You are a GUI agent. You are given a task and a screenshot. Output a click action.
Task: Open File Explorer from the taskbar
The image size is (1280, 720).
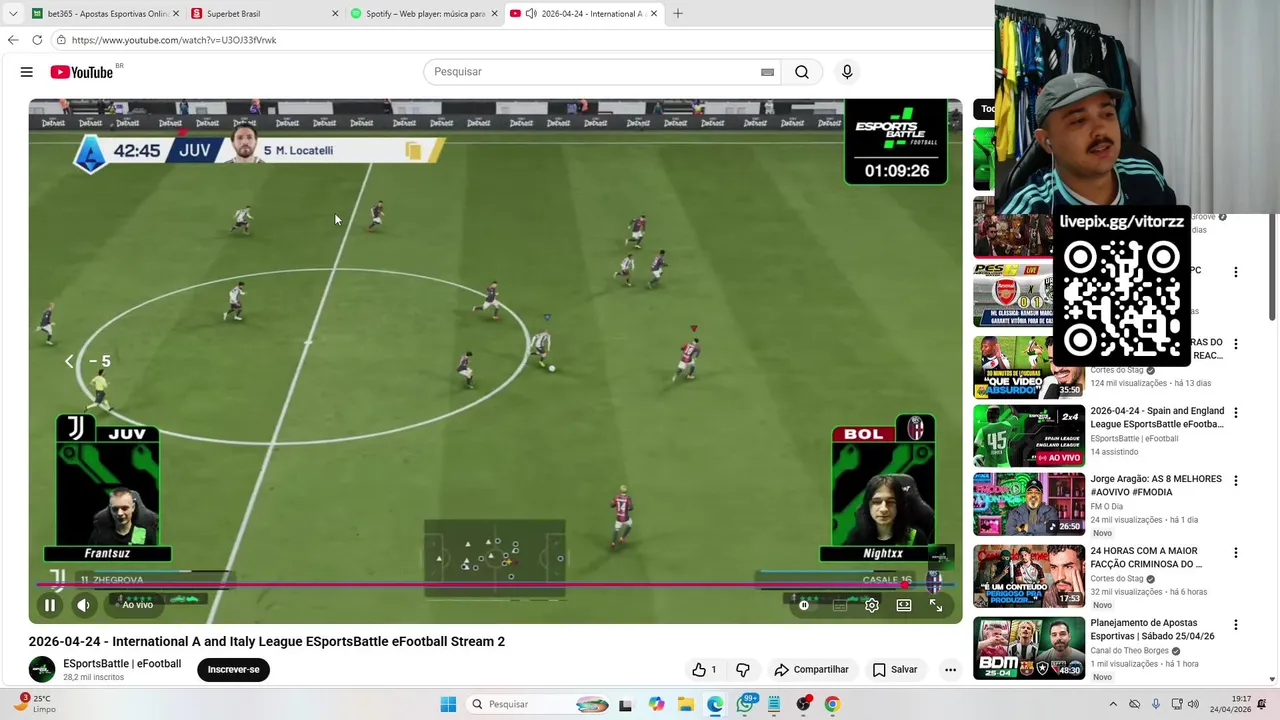tap(686, 704)
